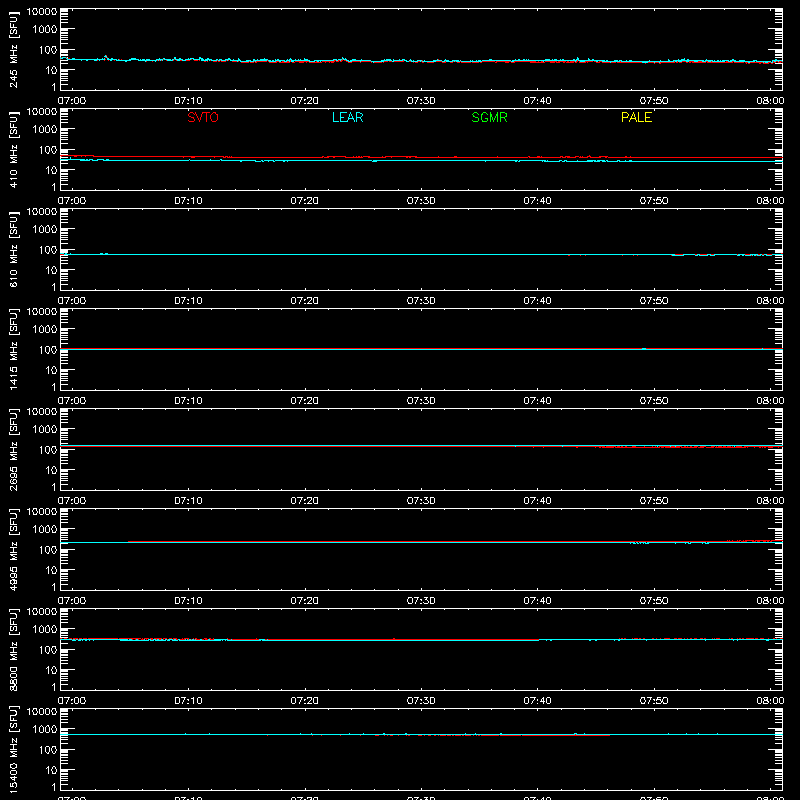Click the 07:20 time label of the 4995 MHz panel
800x800 pixels.
(305, 601)
